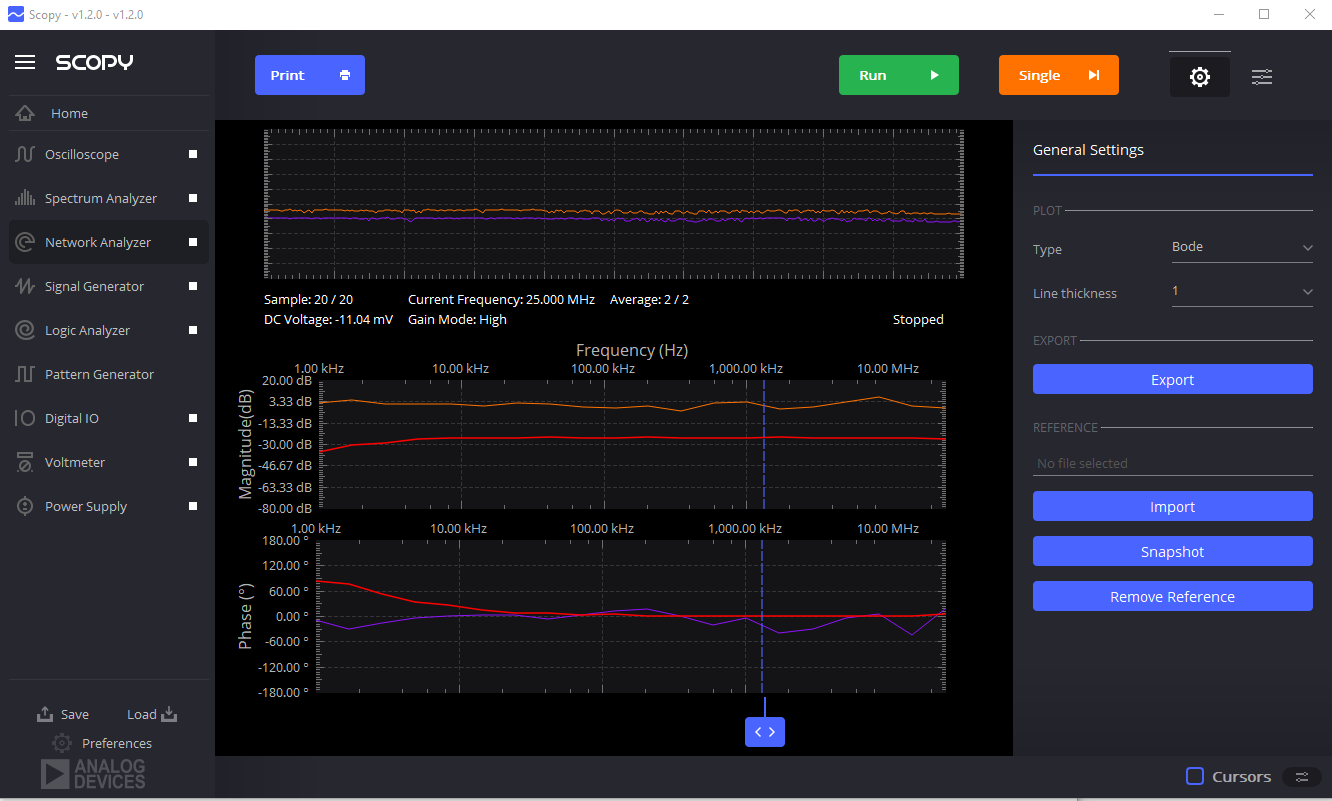Screen dimensions: 1332x801
Task: Click the Digital IO icon
Action: pyautogui.click(x=25, y=418)
